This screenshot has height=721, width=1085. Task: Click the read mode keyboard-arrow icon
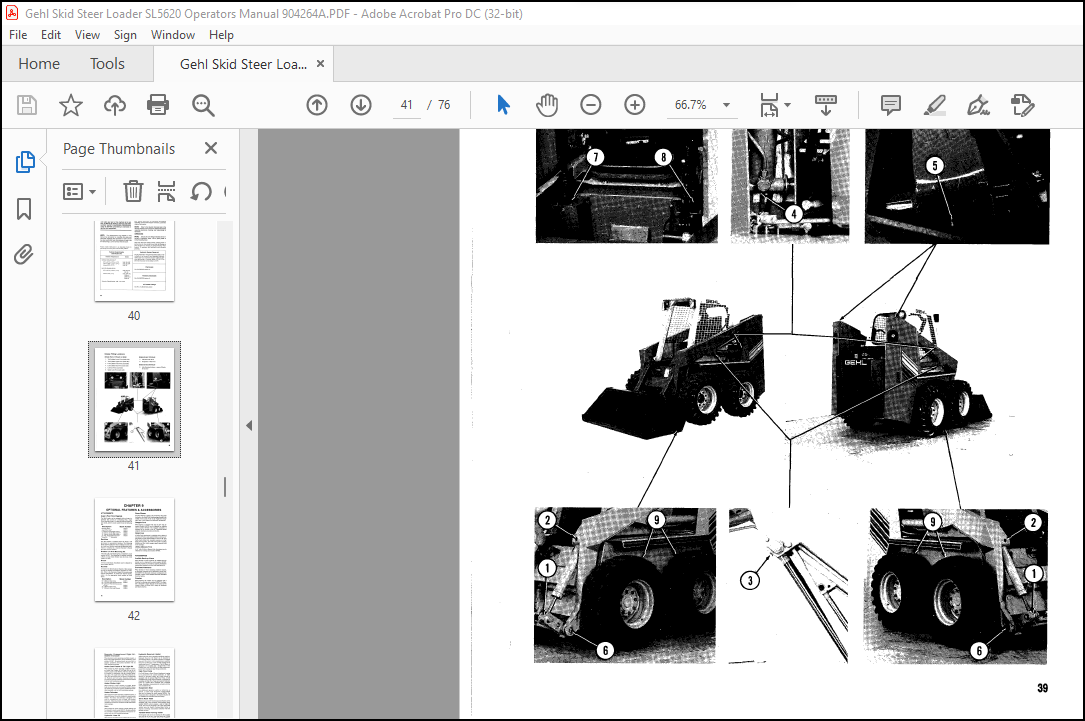tap(826, 105)
